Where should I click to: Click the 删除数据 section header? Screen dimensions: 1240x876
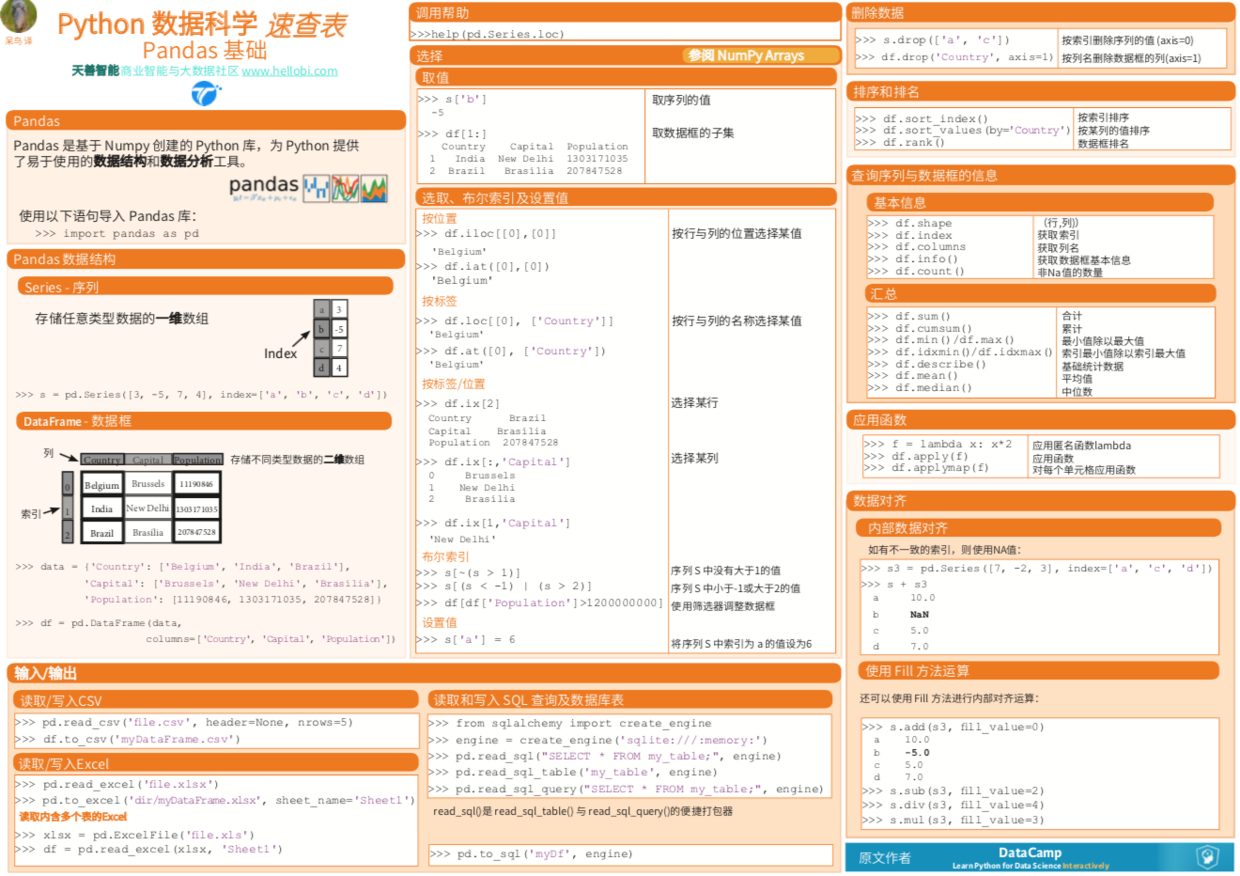[1040, 13]
